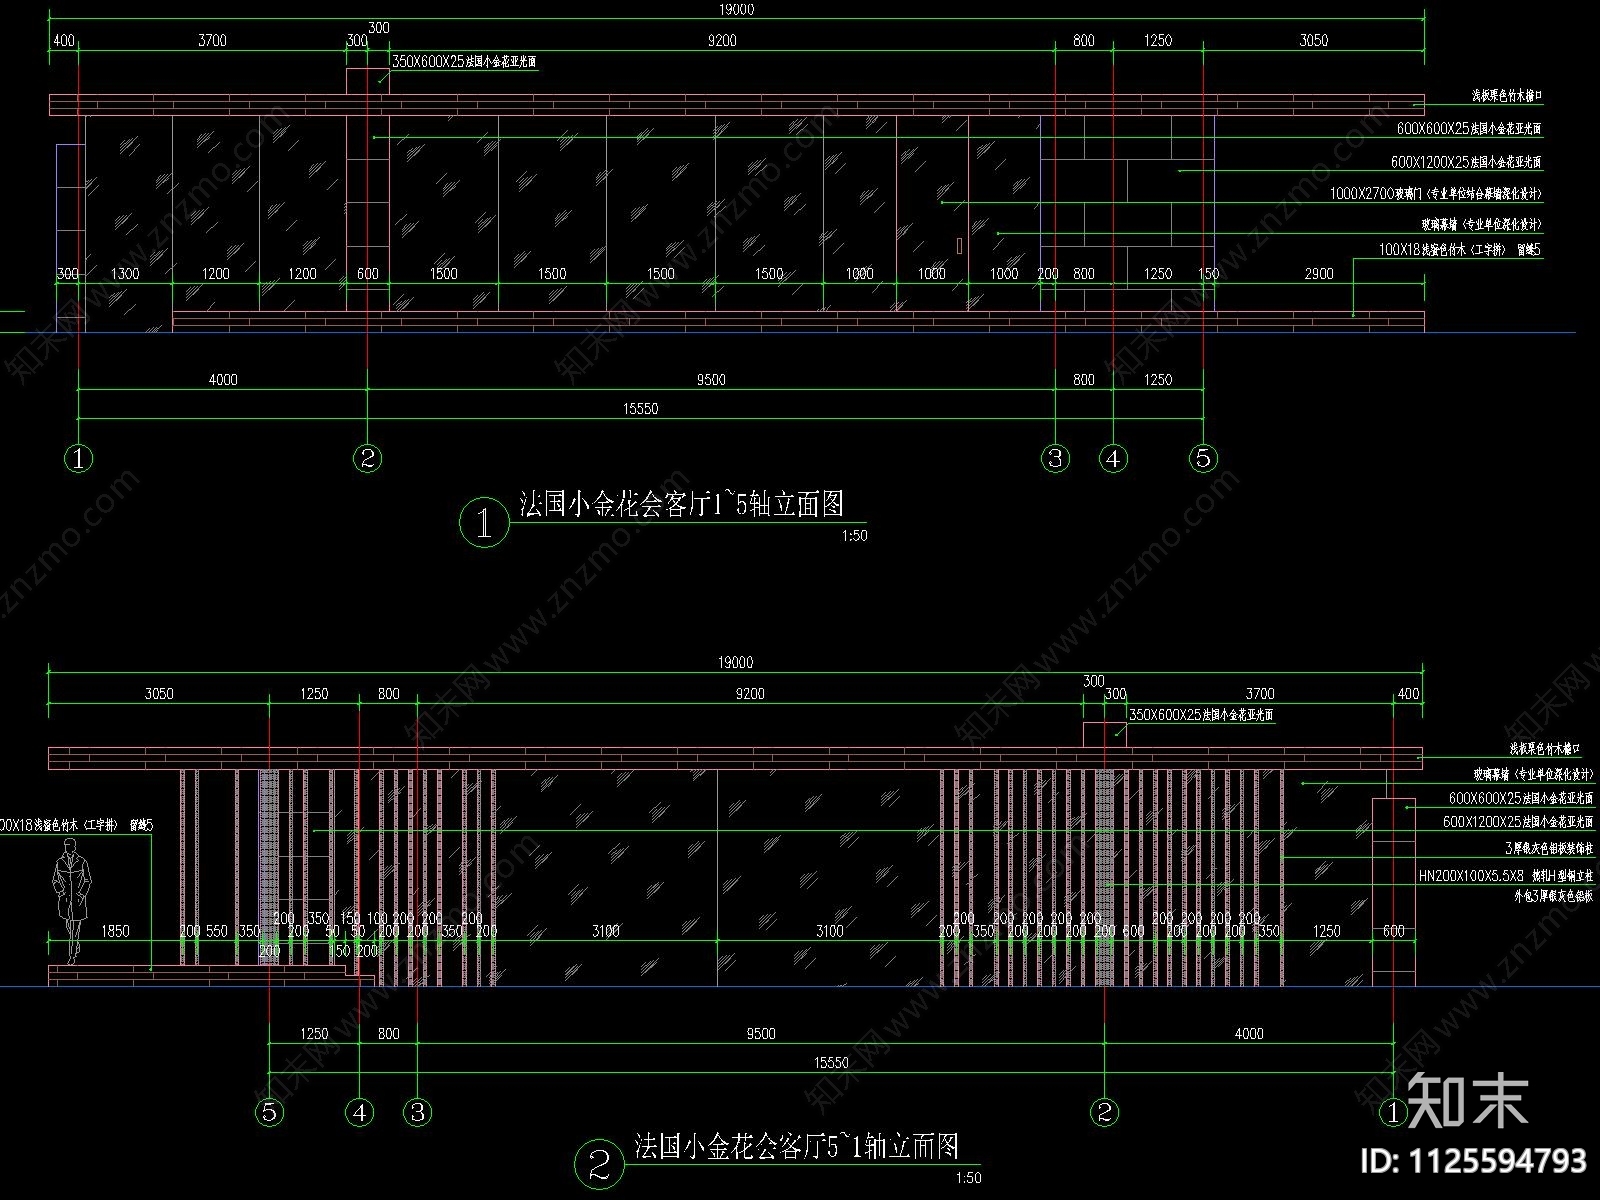Select axis bubble 2 in lower elevation
1600x1200 pixels.
tap(1104, 1112)
